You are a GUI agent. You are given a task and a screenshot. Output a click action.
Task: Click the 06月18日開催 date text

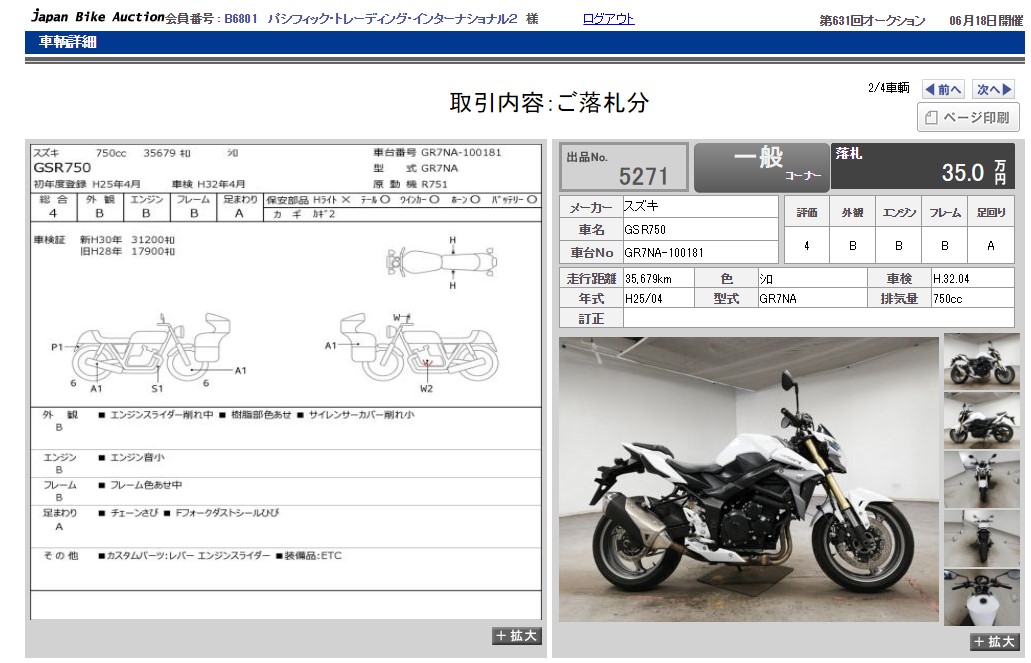coord(986,21)
